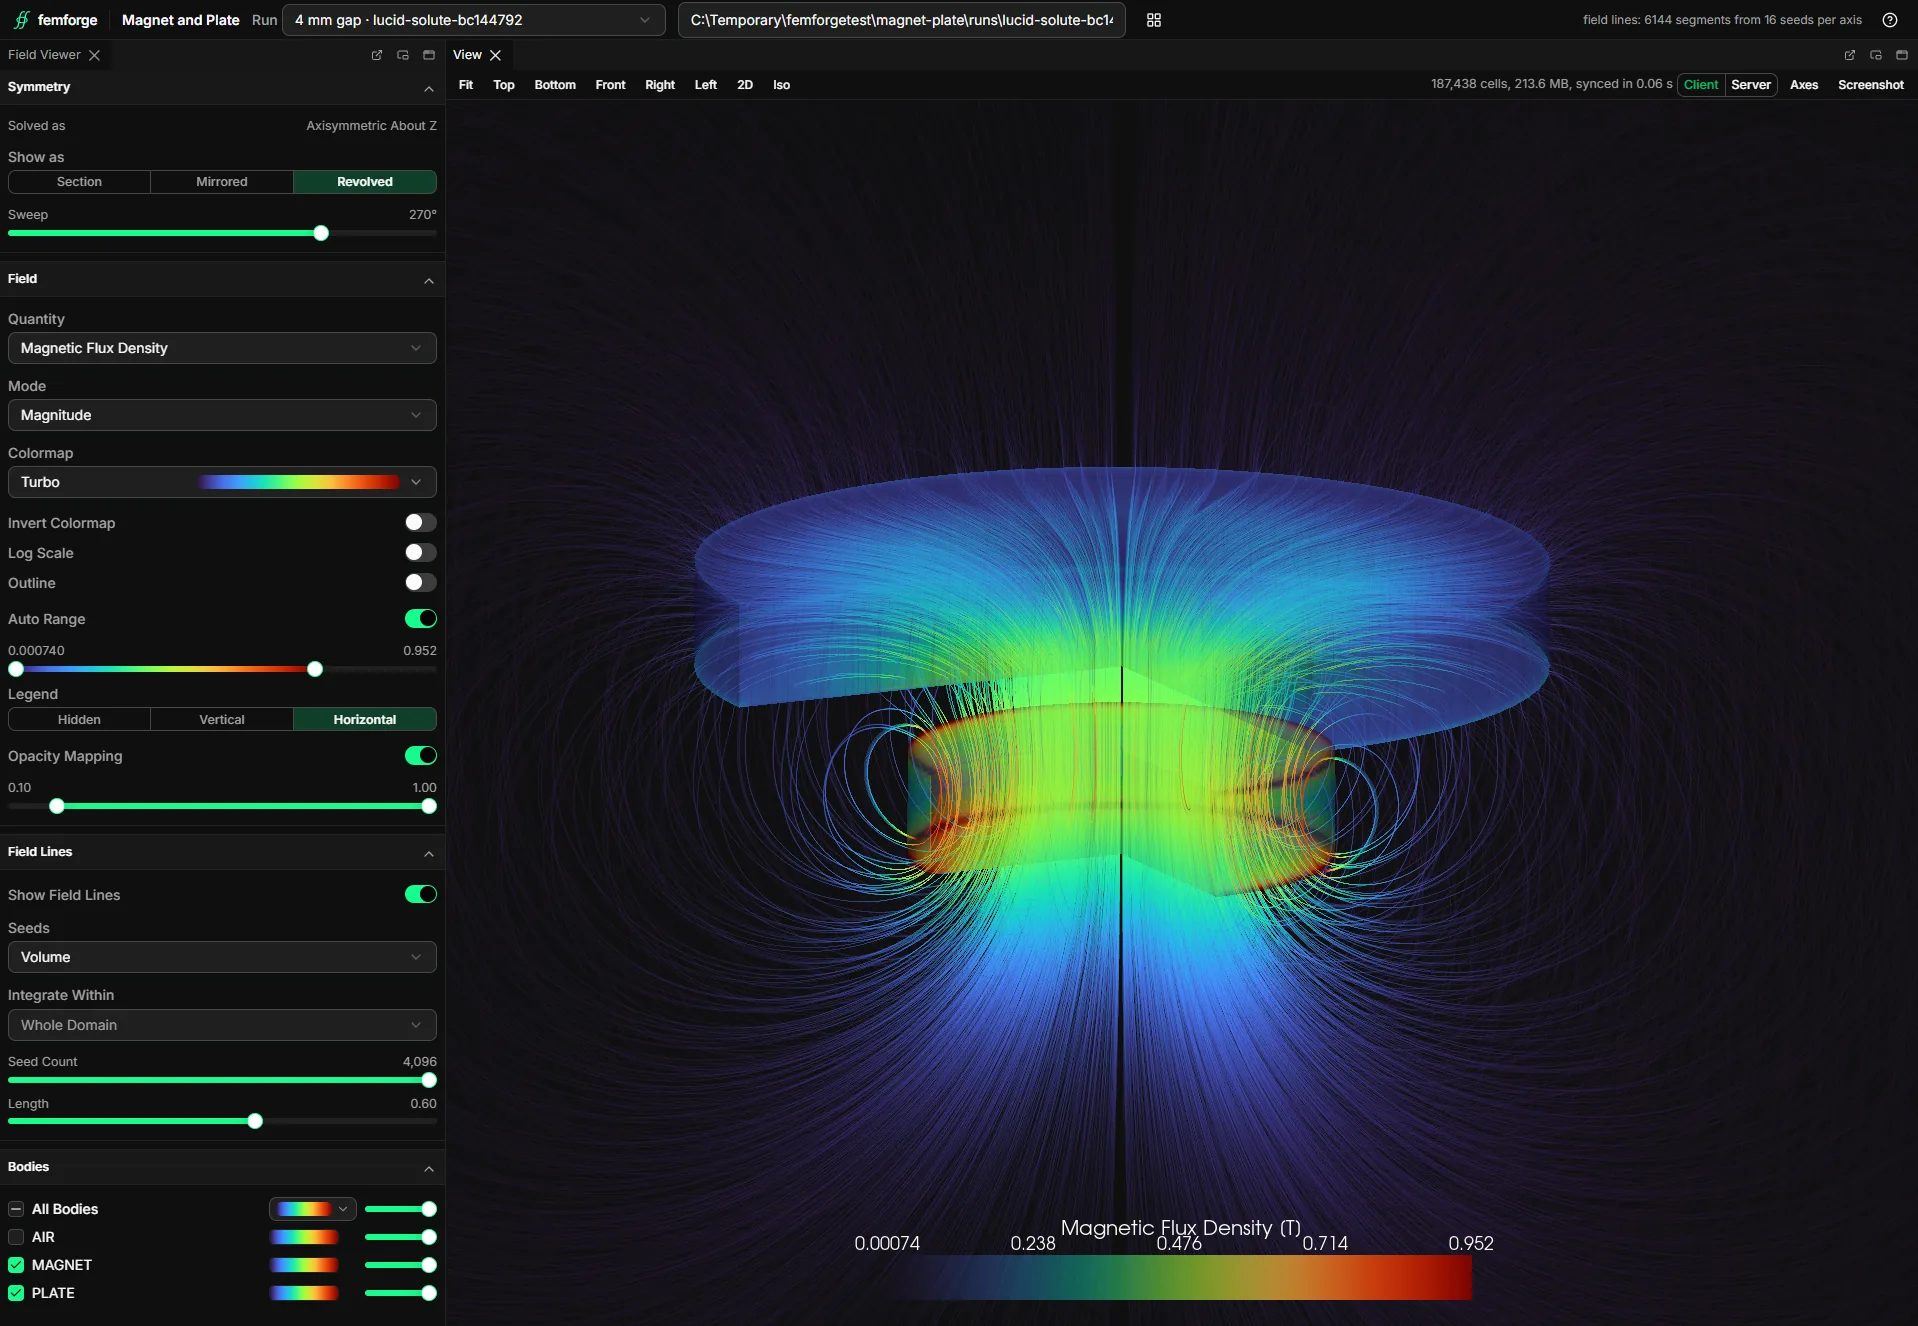Check the AIR body checkbox
This screenshot has height=1326, width=1918.
point(16,1237)
